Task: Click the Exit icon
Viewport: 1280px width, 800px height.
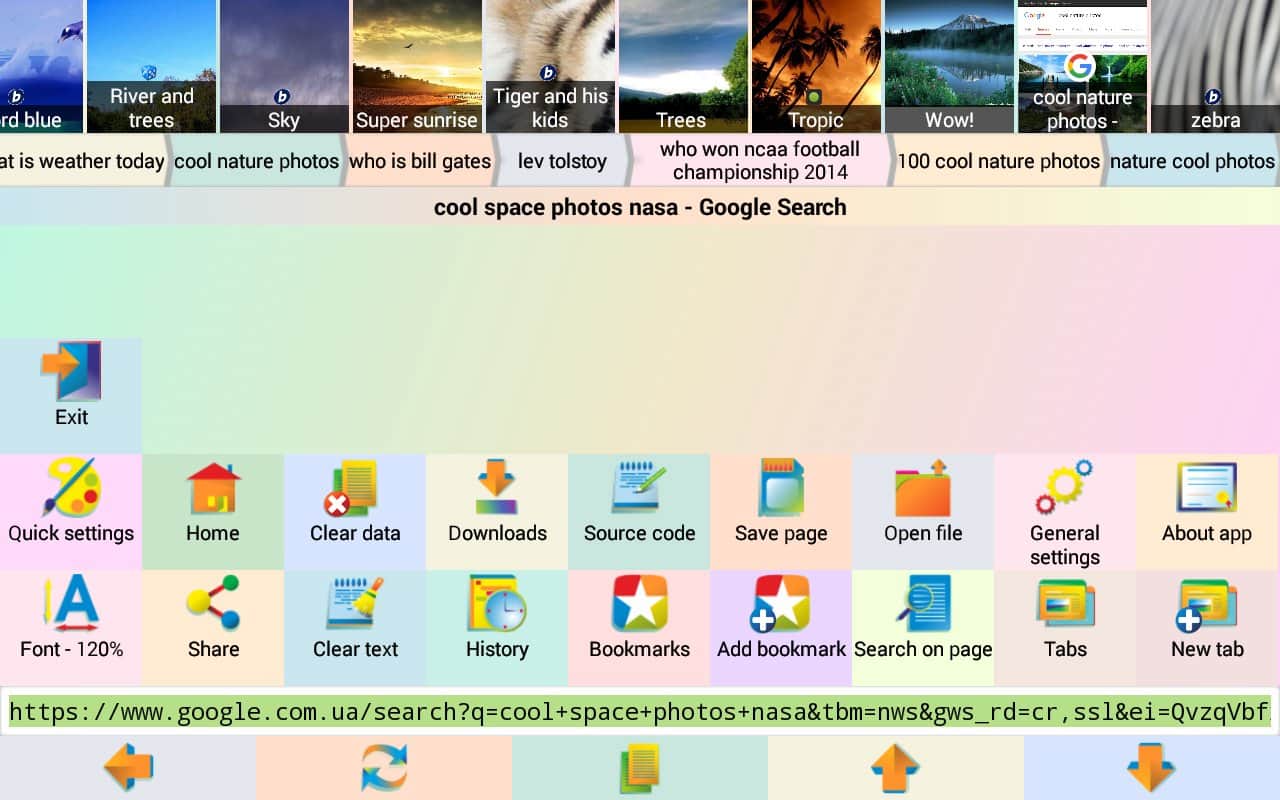Action: (x=71, y=373)
